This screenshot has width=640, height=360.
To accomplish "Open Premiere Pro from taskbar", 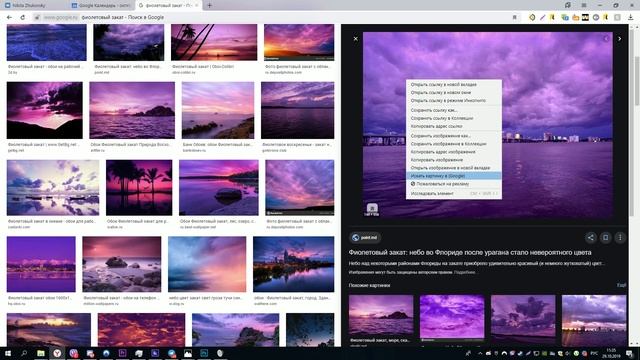I will [122, 353].
